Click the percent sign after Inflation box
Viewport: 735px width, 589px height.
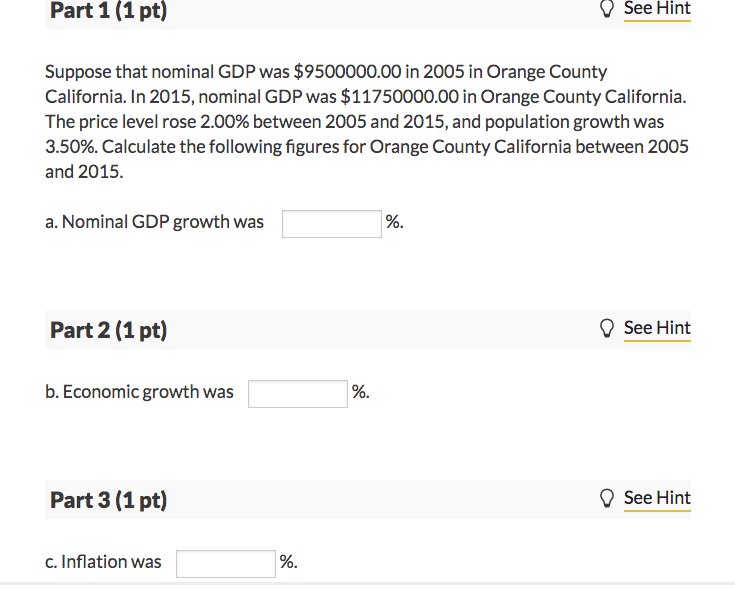288,561
